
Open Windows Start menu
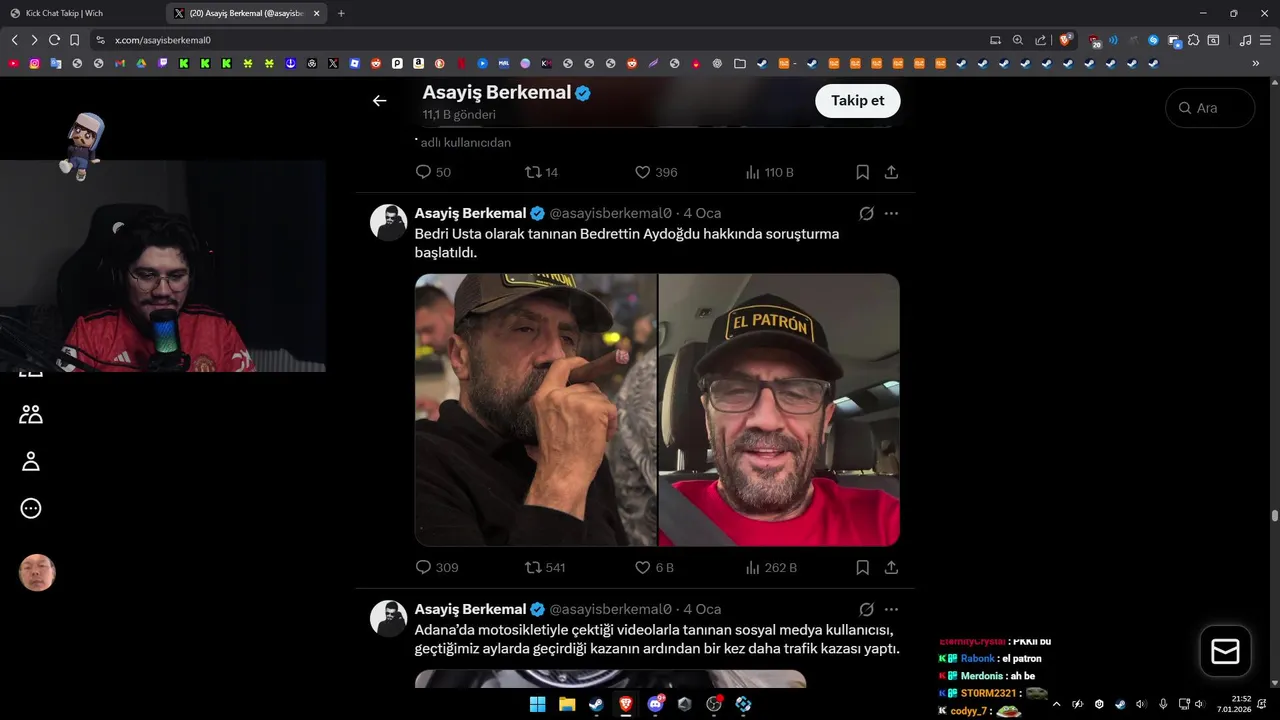[x=537, y=704]
